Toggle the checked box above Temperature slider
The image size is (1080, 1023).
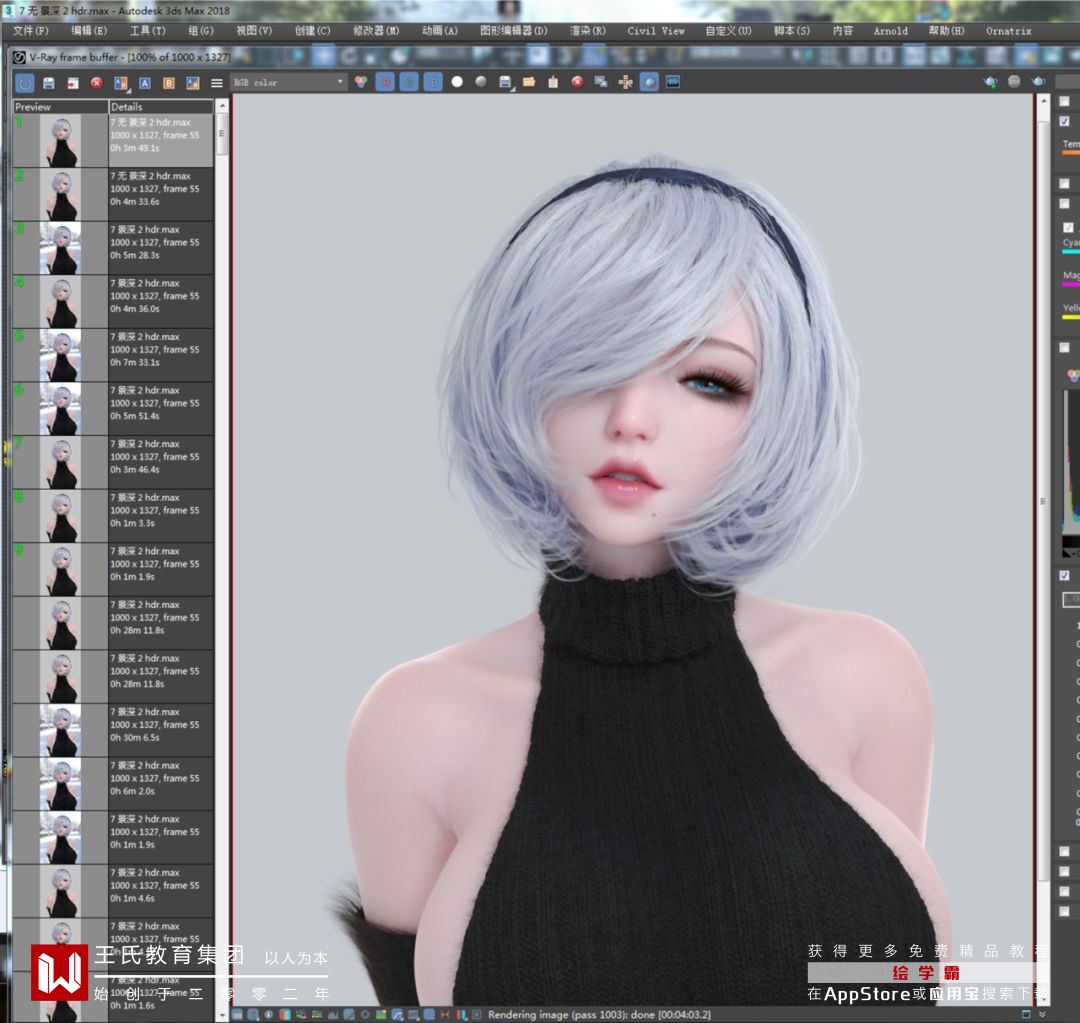(x=1064, y=121)
